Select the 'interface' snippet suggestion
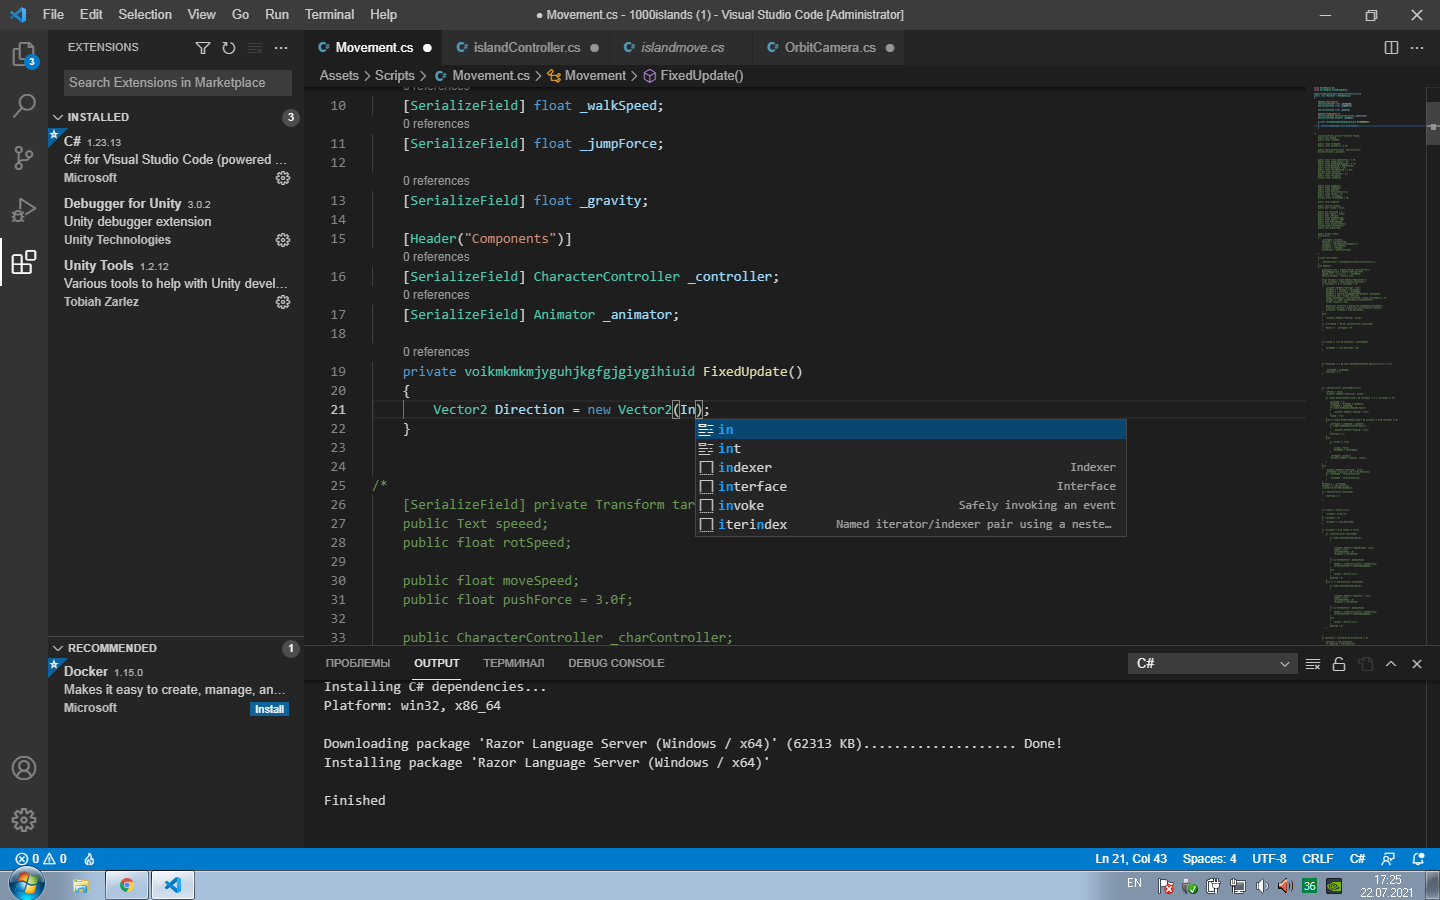 (911, 487)
